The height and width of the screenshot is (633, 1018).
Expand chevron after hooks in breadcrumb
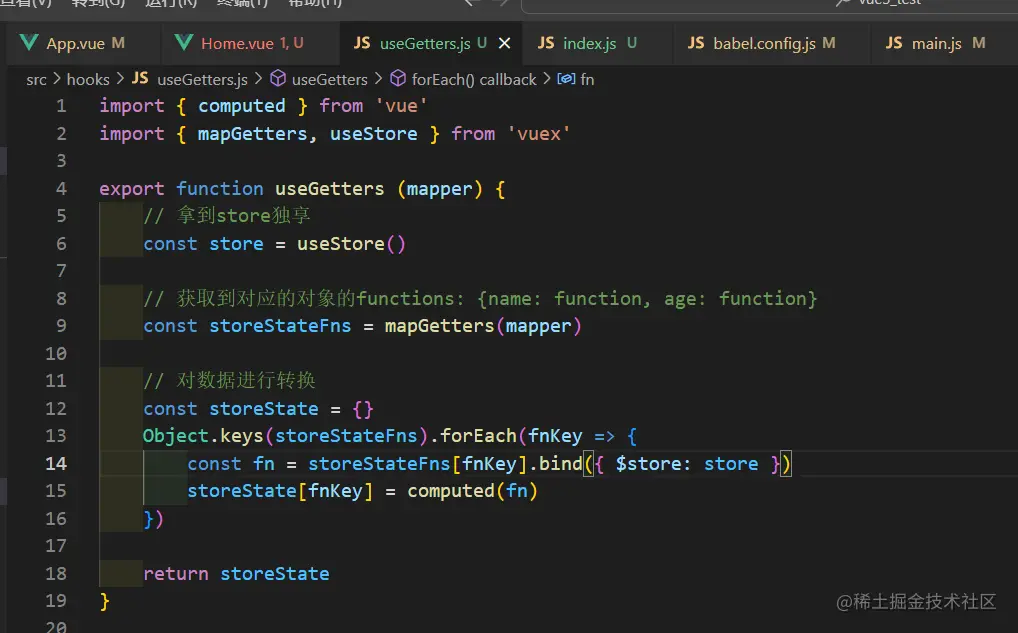tap(120, 79)
